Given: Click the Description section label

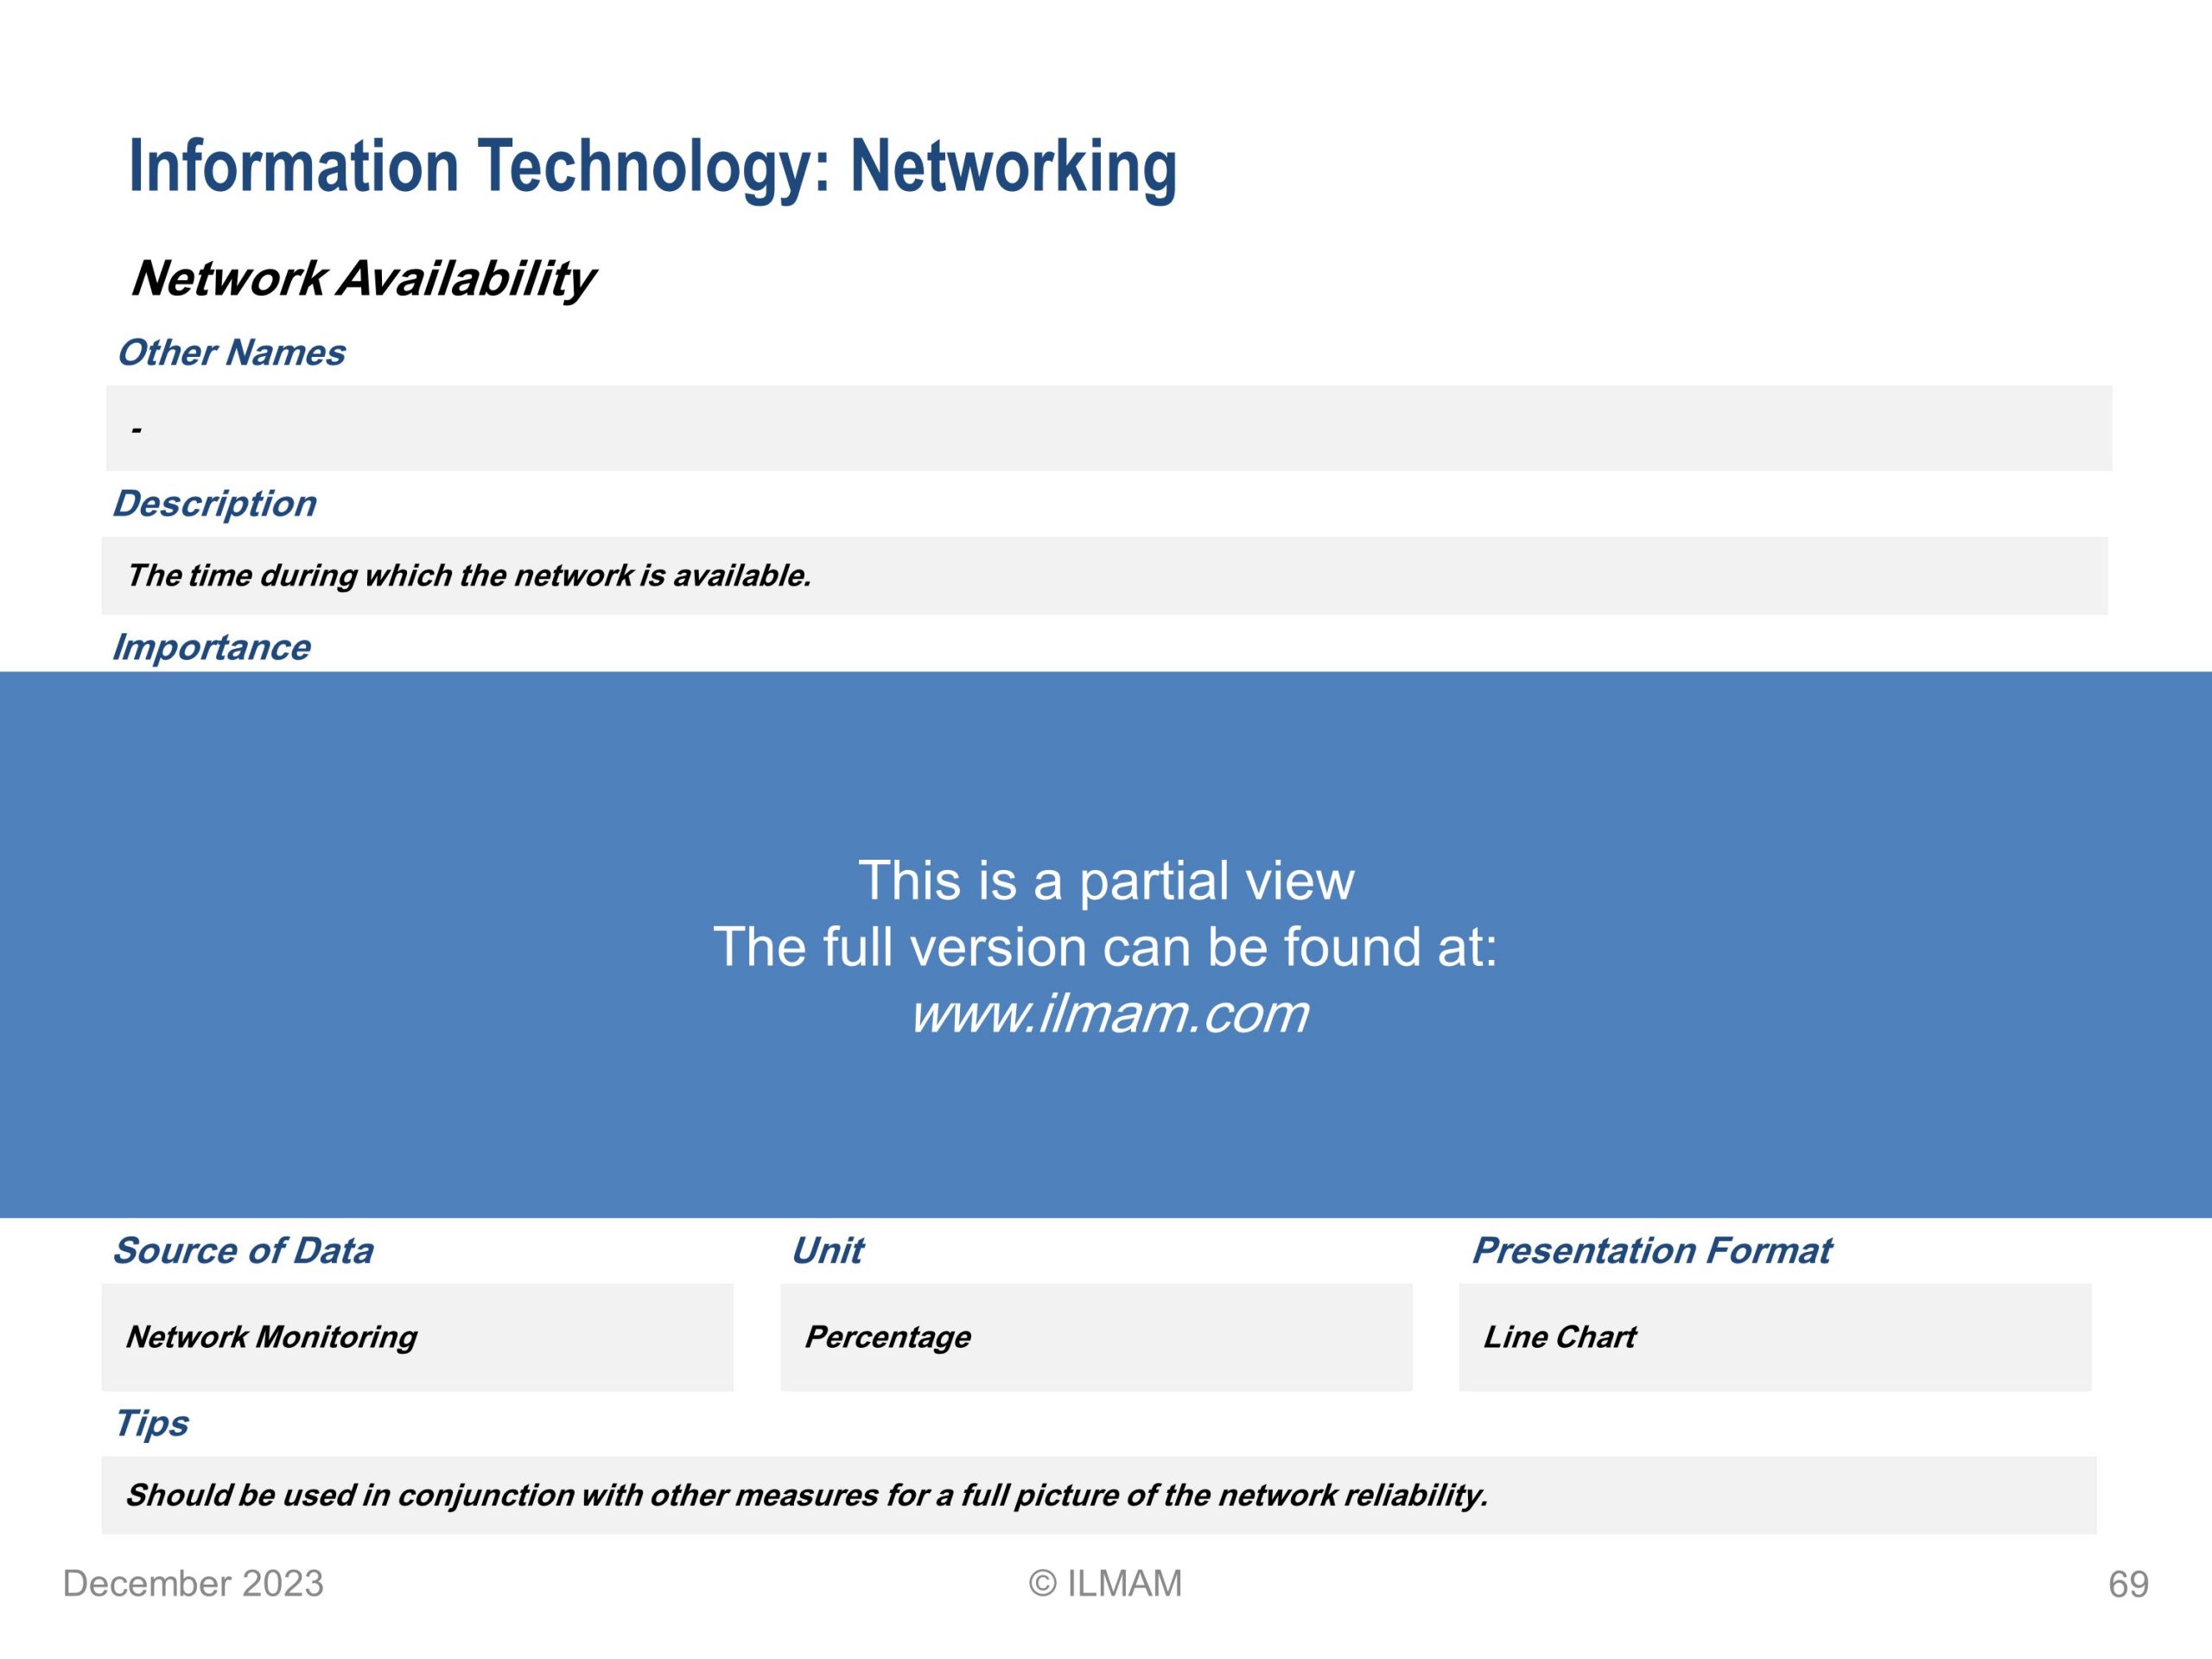Looking at the screenshot, I should pos(214,504).
